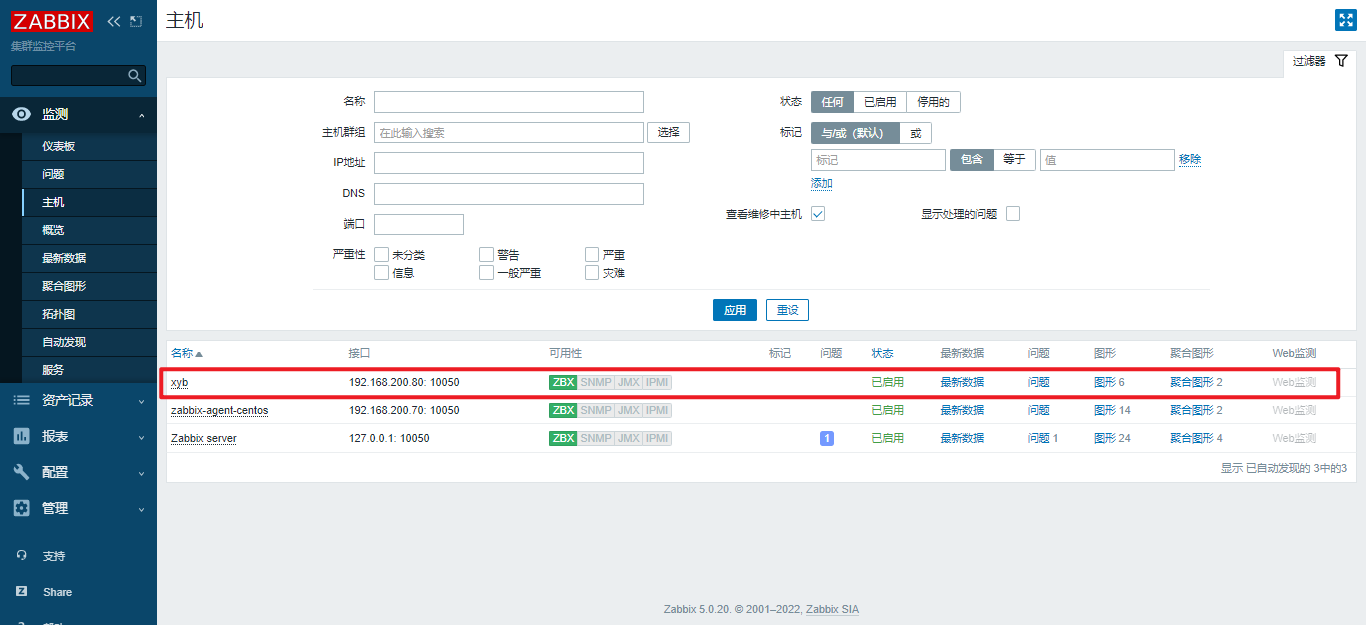Viewport: 1366px width, 625px height.
Task: Click ZBX badge for zabbix-agent-centos
Action: click(x=563, y=410)
